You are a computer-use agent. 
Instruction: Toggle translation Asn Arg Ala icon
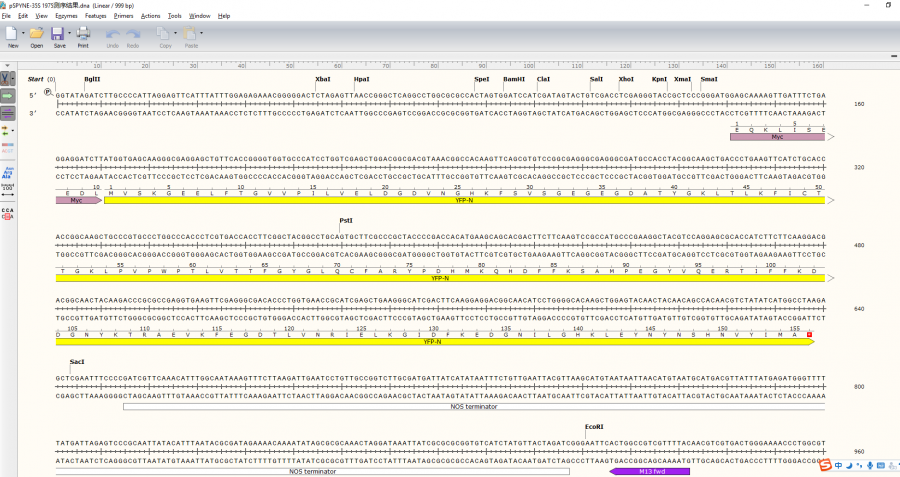coord(7,172)
